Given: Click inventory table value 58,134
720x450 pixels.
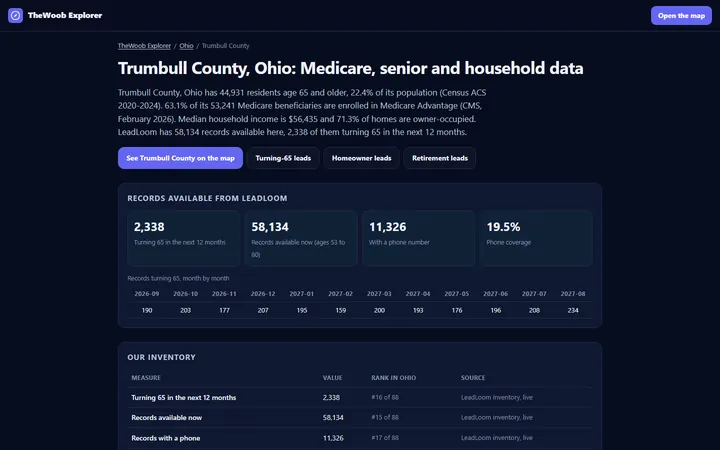Looking at the screenshot, I should pos(333,418).
